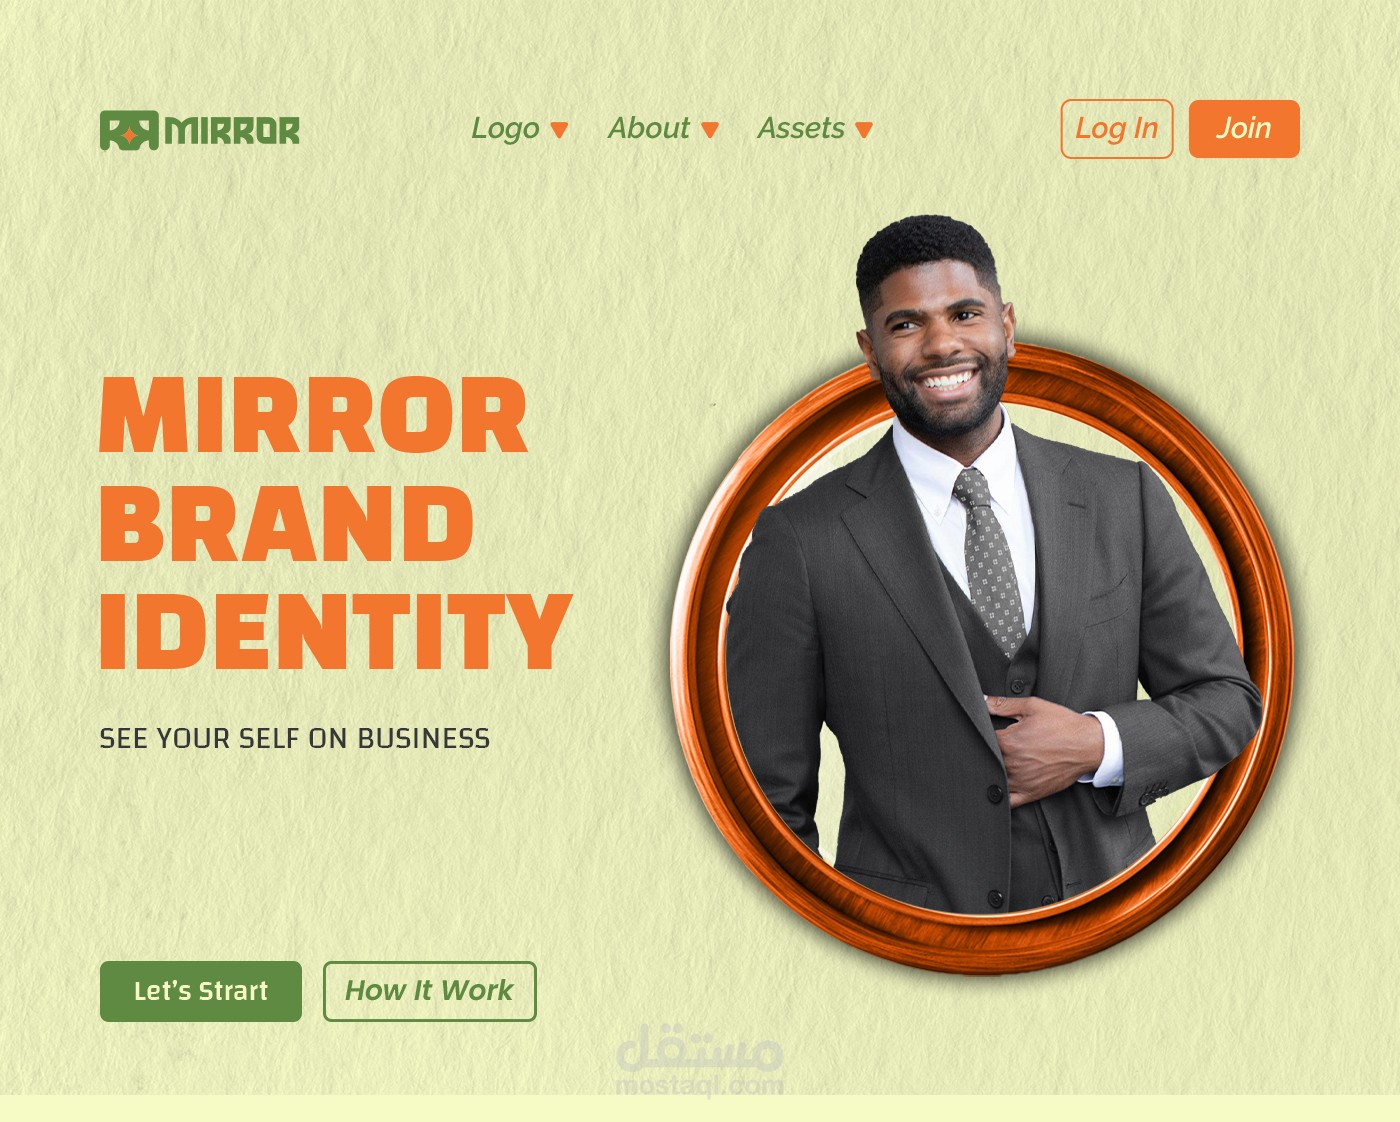The height and width of the screenshot is (1122, 1400).
Task: Expand the Assets dropdown arrow
Action: 865,130
